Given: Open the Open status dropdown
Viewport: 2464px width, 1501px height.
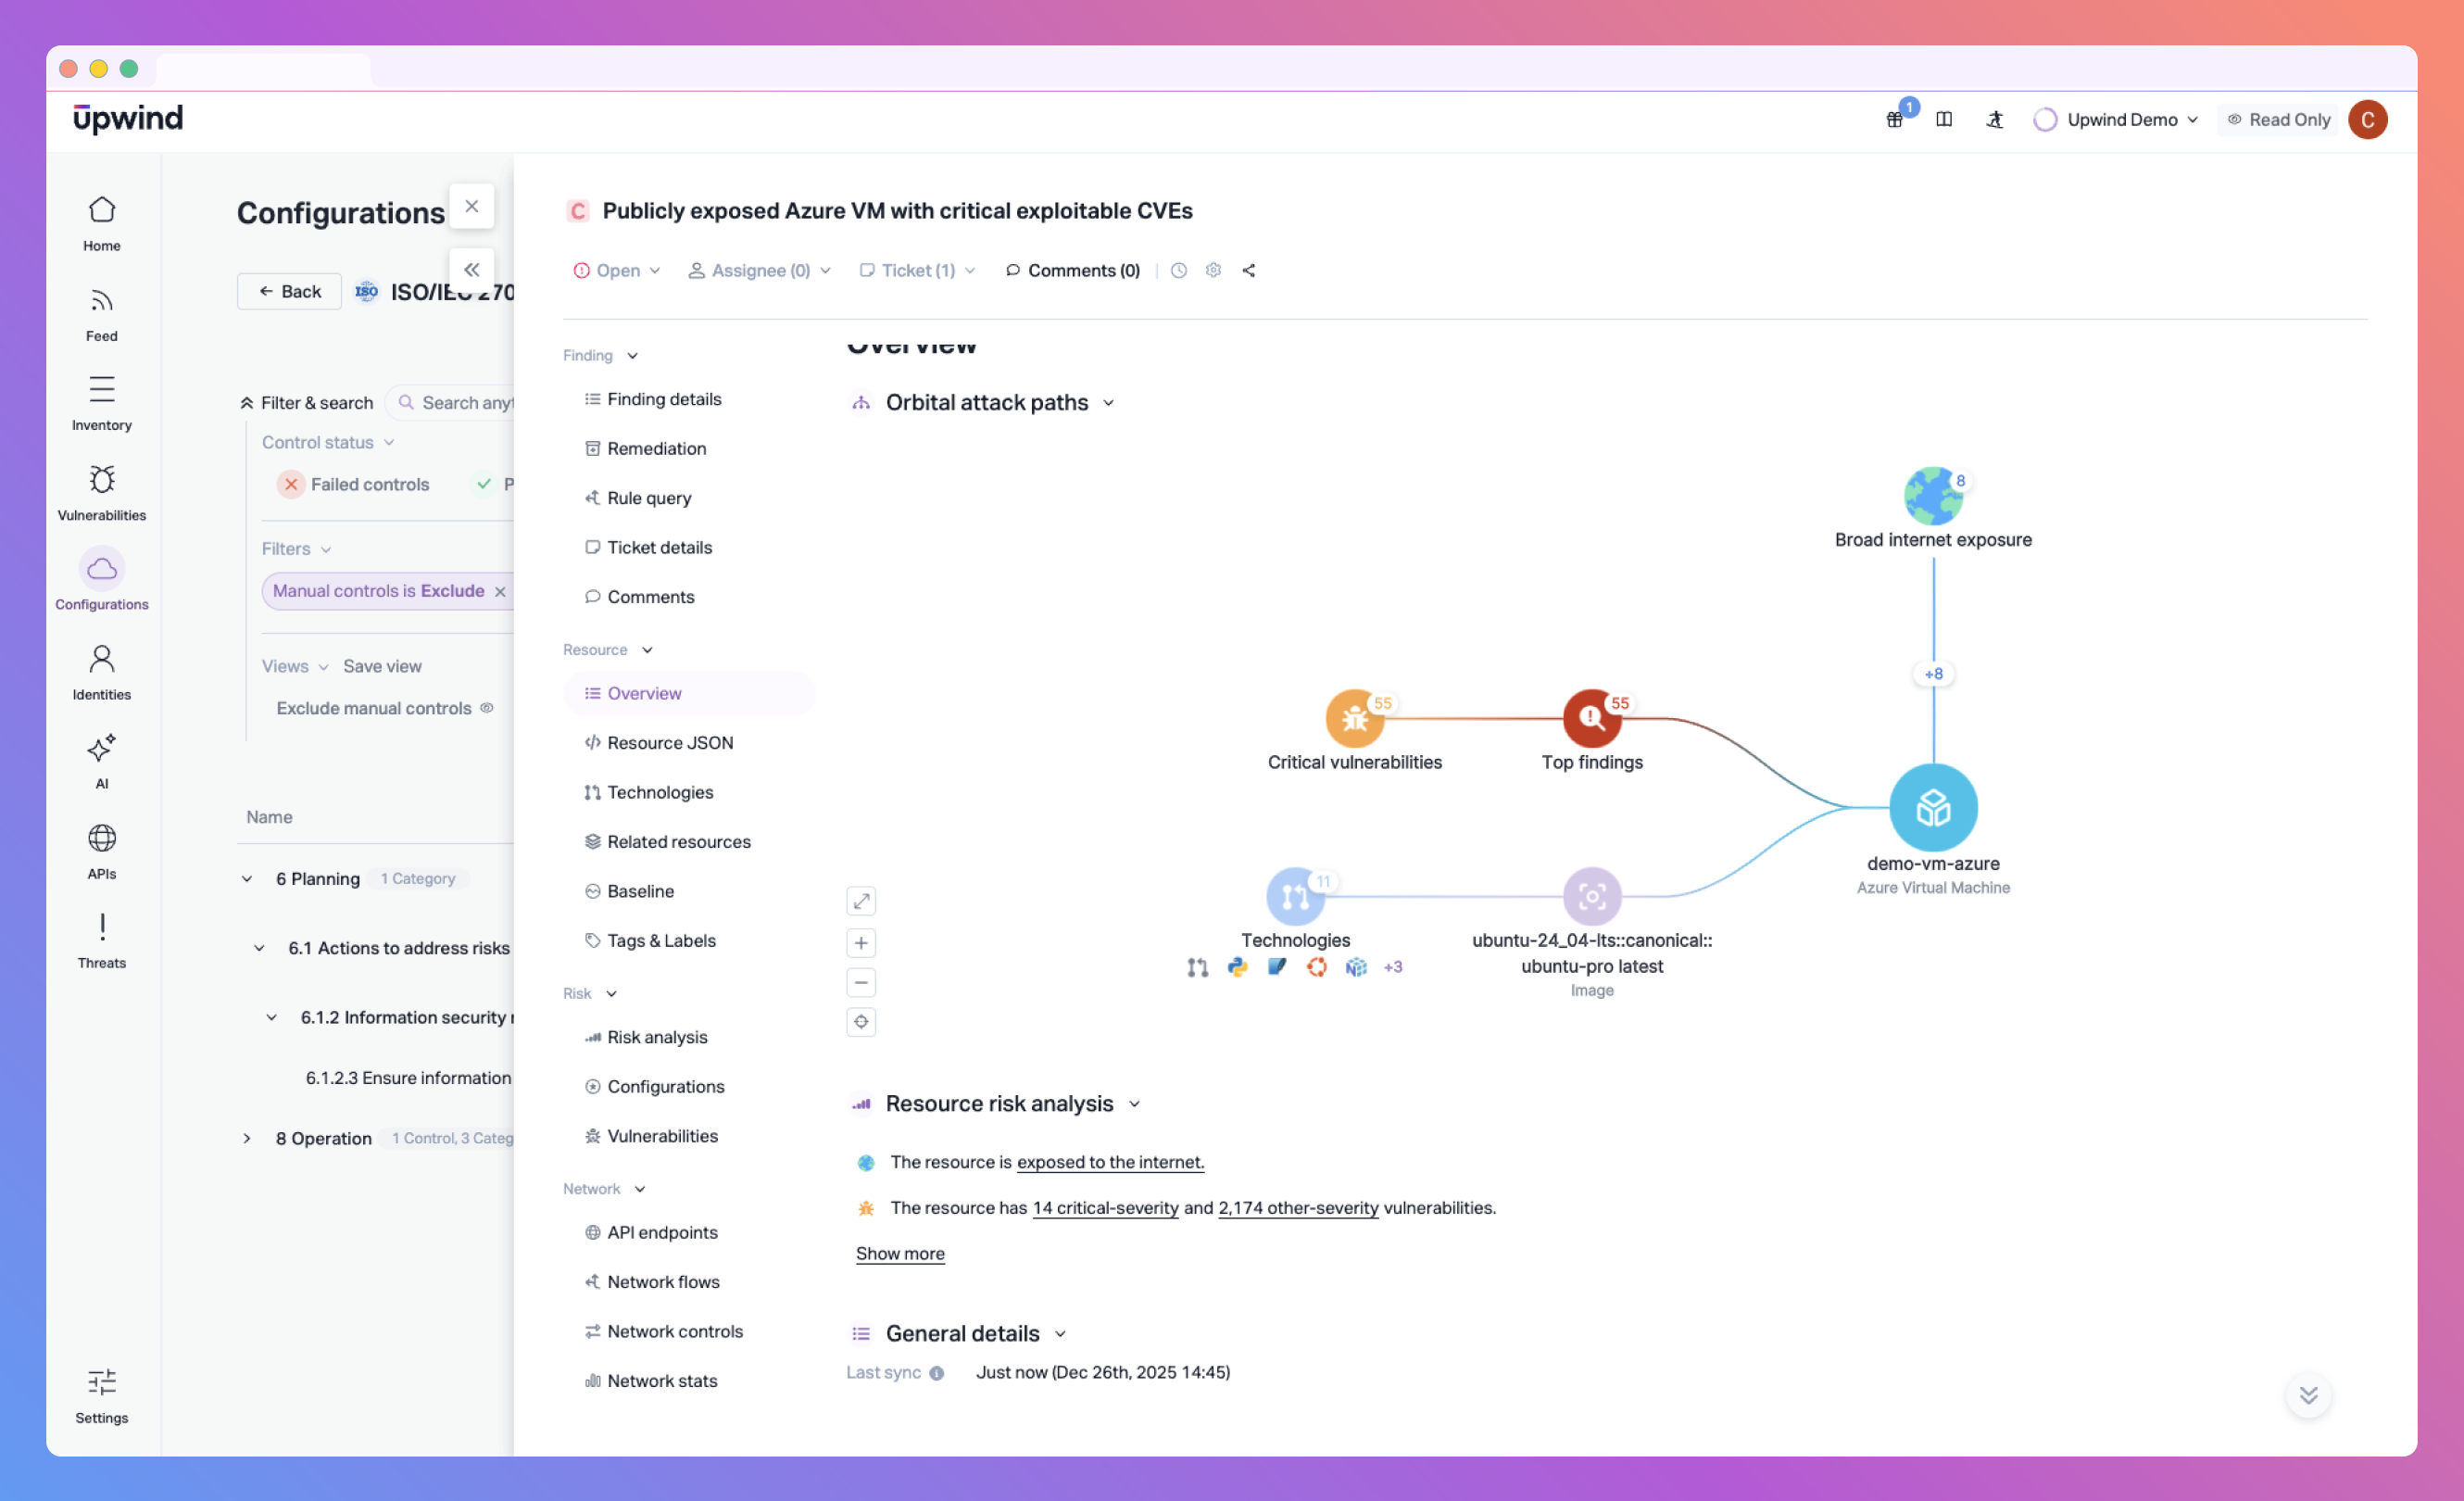Looking at the screenshot, I should [617, 270].
